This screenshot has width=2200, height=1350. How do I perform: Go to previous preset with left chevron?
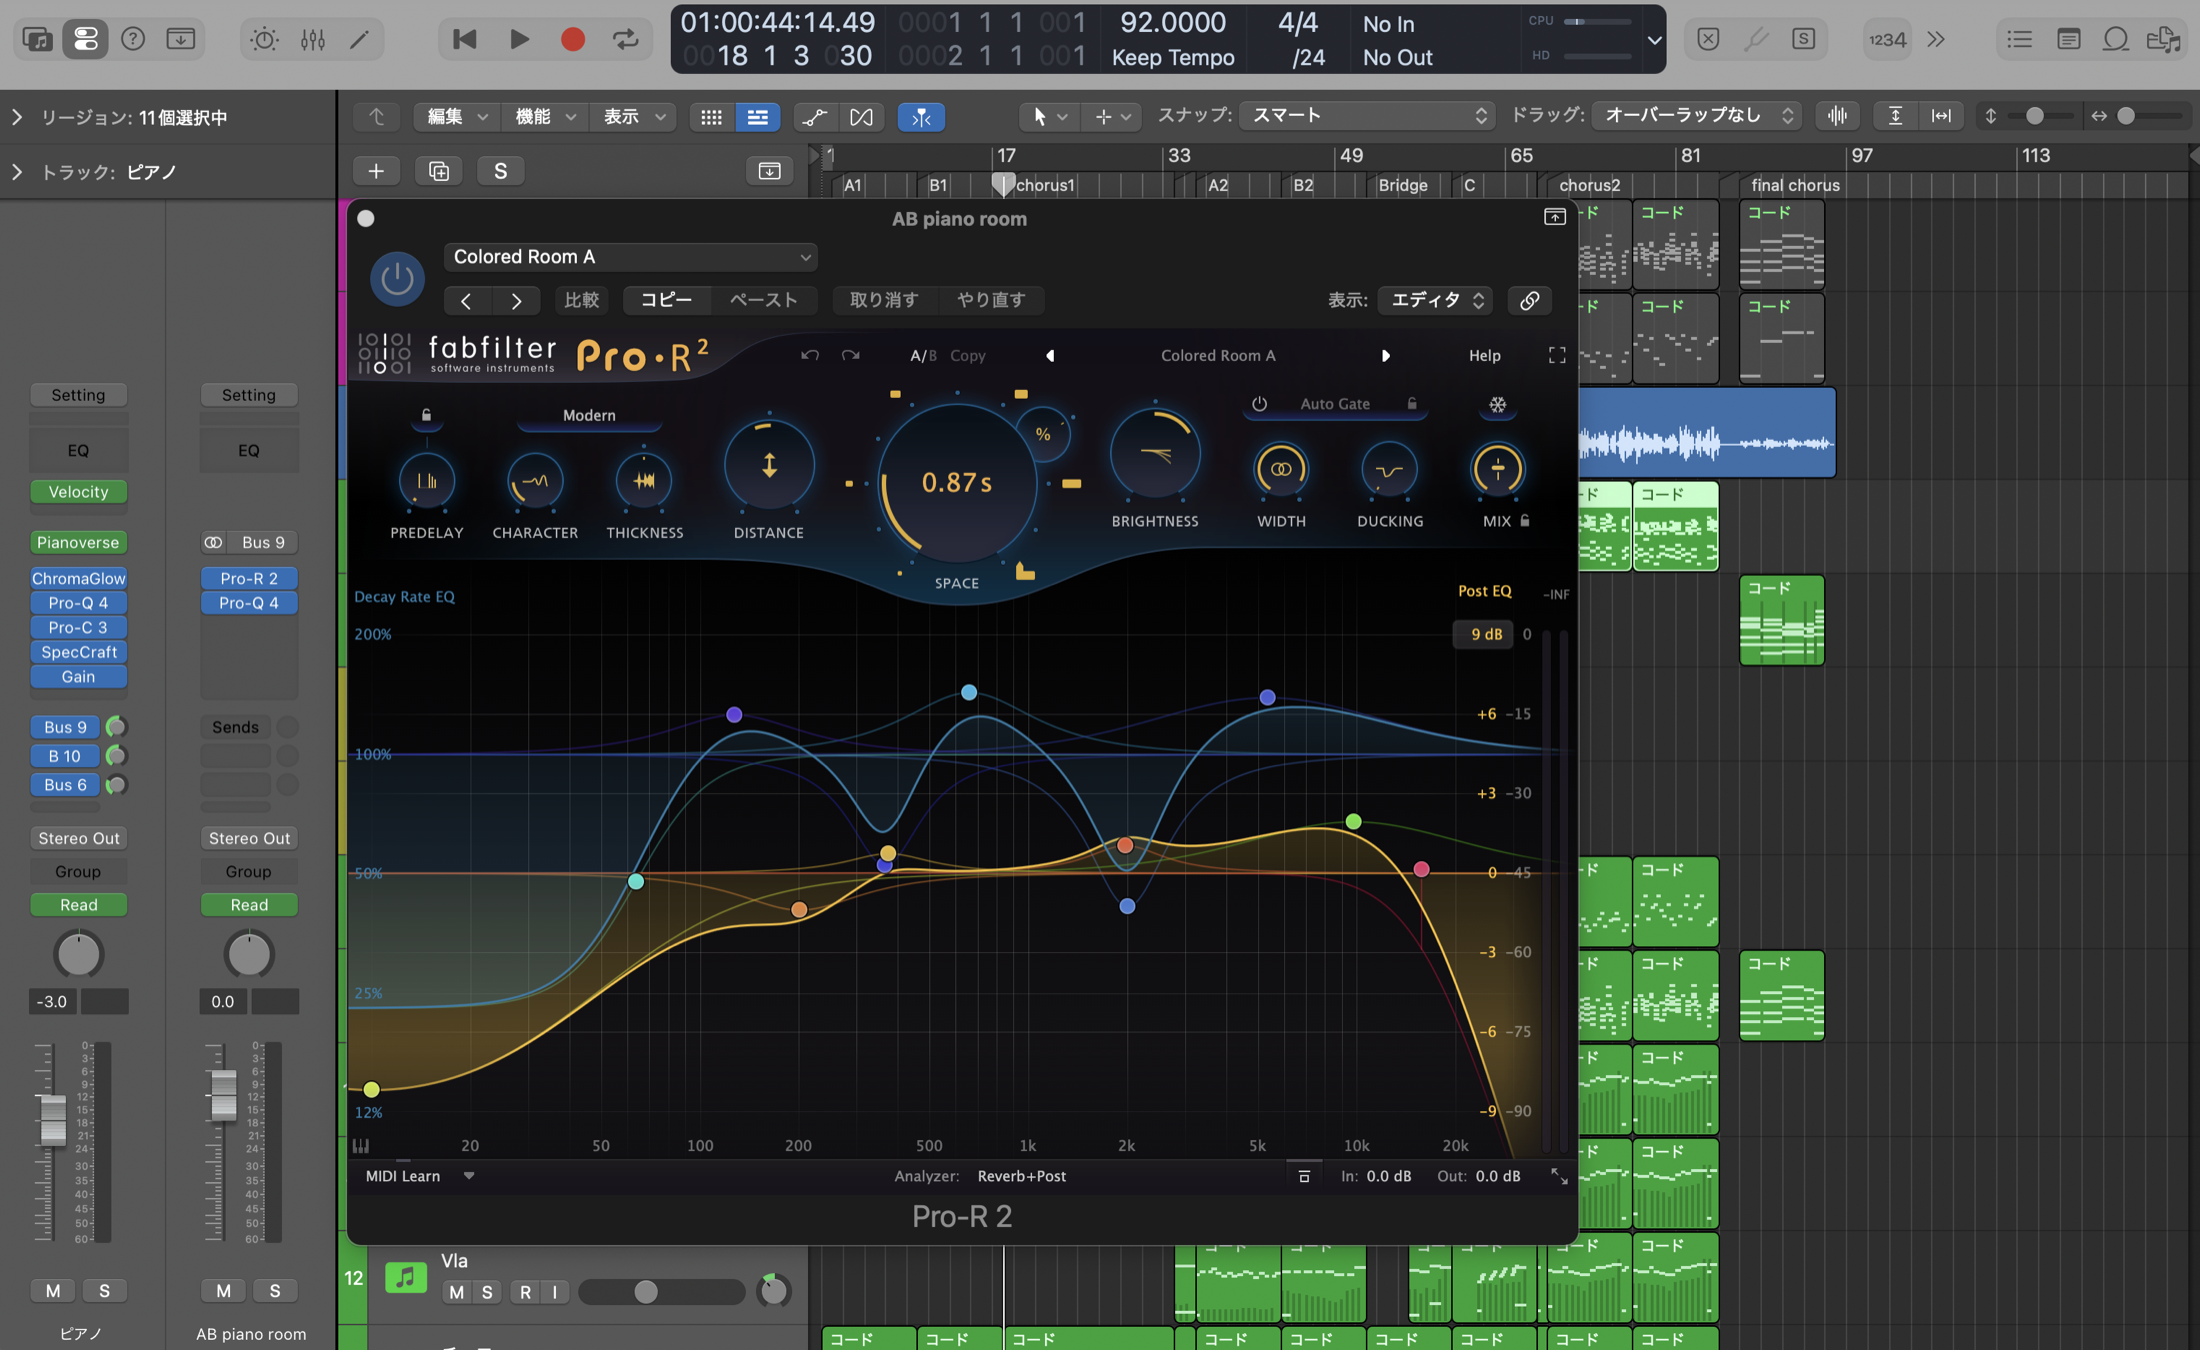click(466, 300)
